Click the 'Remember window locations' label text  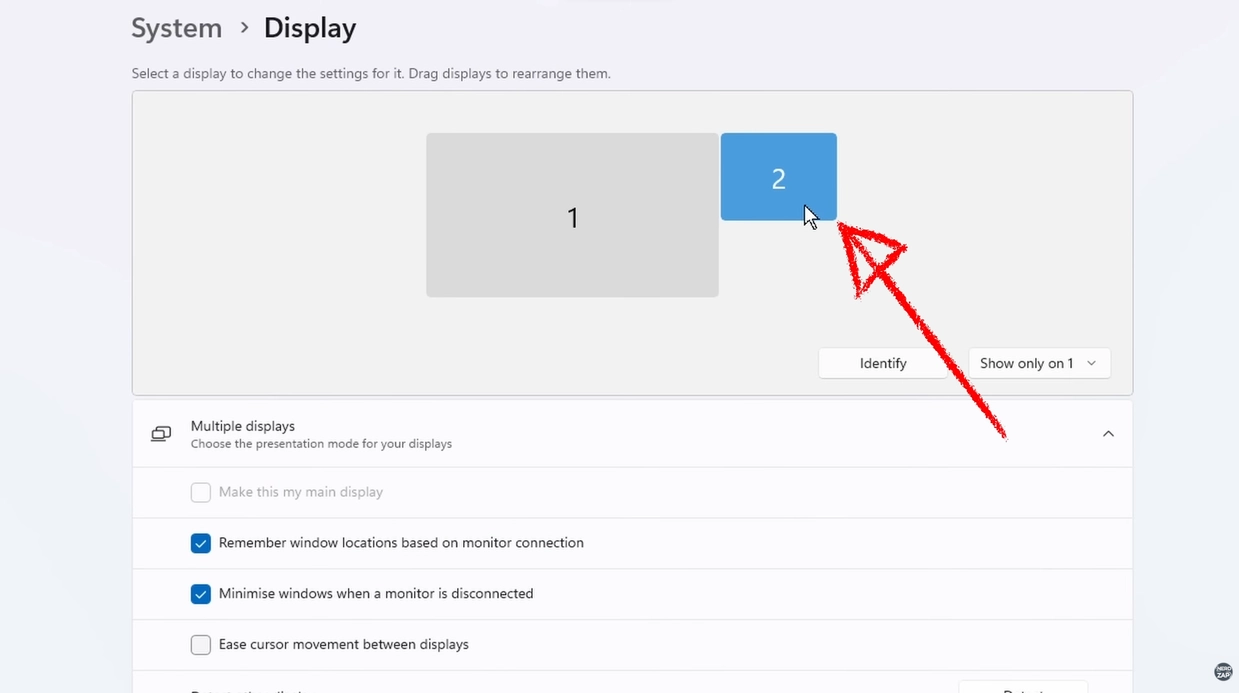pyautogui.click(x=401, y=543)
